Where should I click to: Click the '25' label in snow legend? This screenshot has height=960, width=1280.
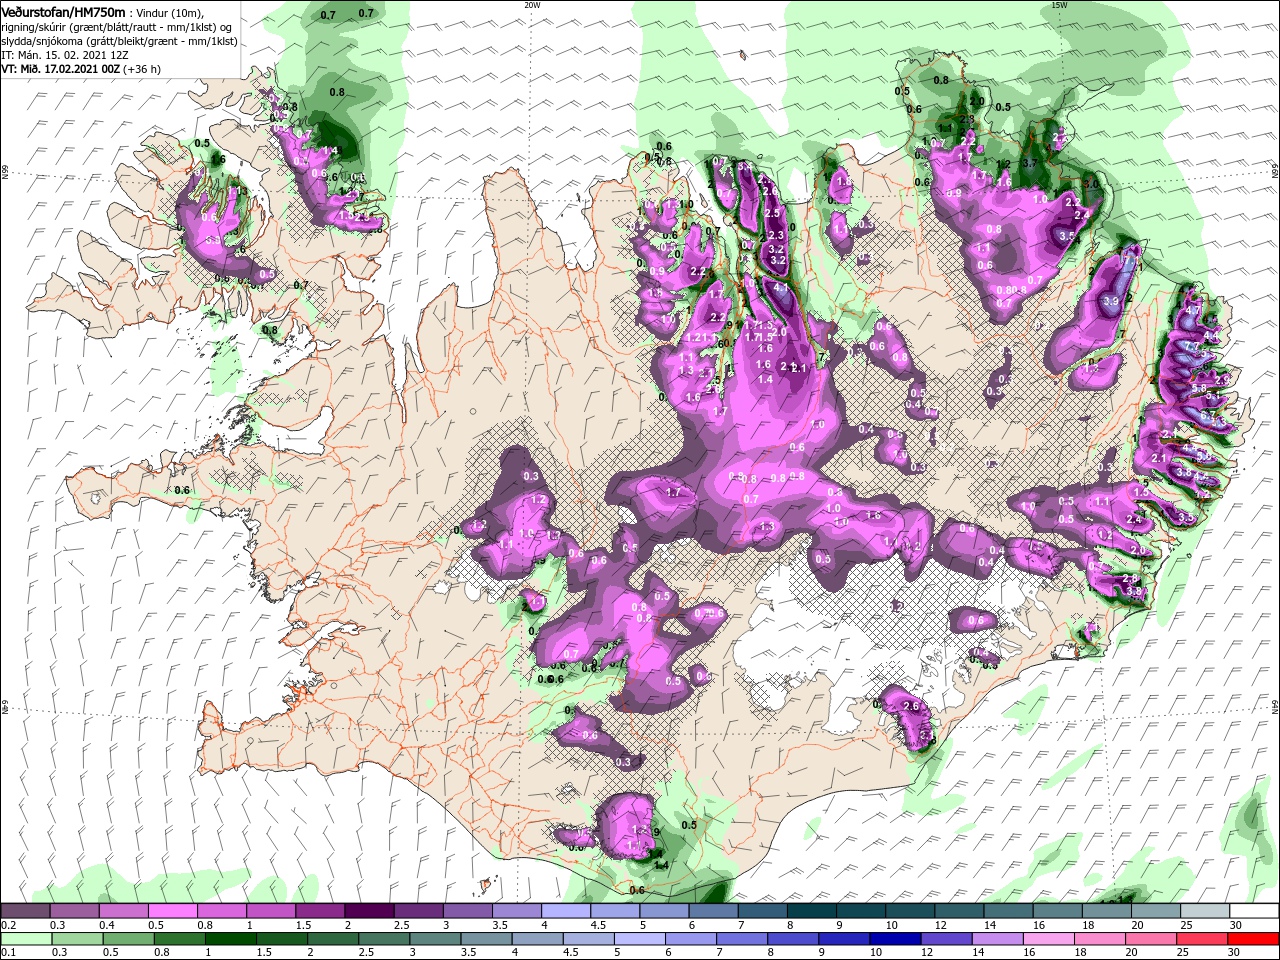[x=1186, y=925]
